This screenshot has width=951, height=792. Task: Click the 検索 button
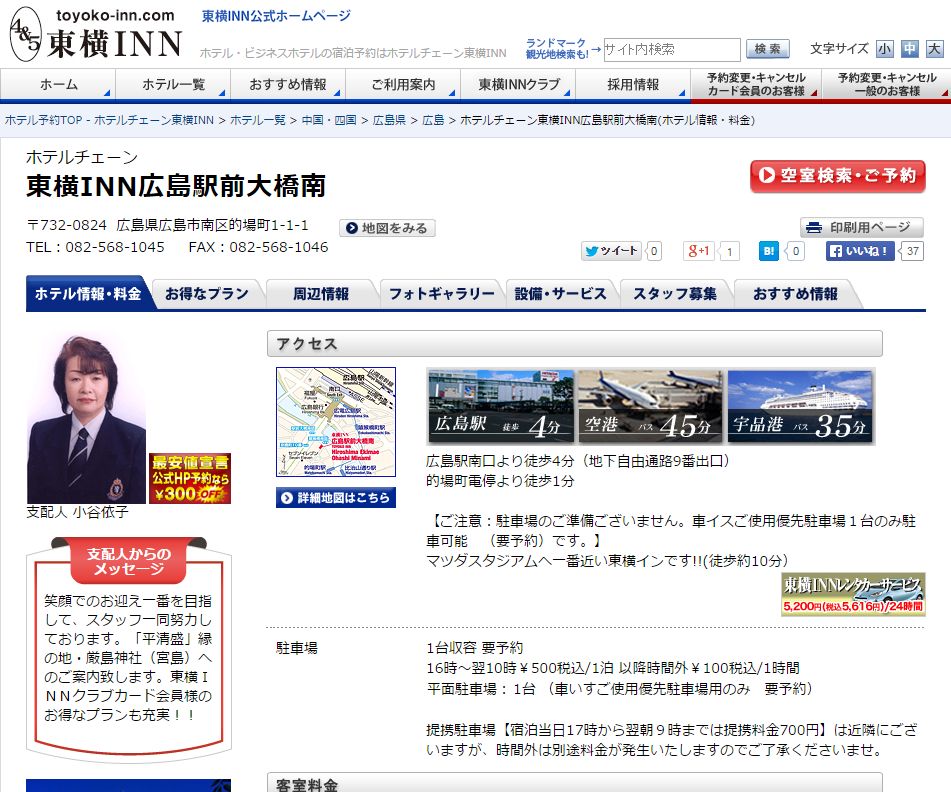pyautogui.click(x=767, y=49)
